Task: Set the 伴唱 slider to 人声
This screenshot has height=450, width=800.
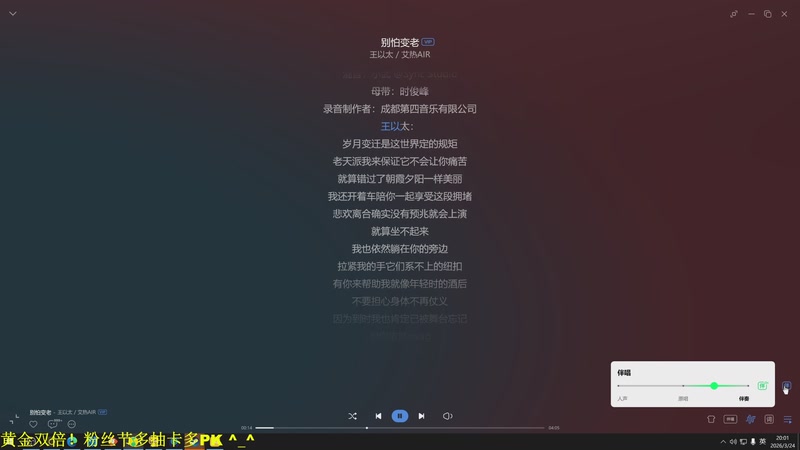Action: 622,398
